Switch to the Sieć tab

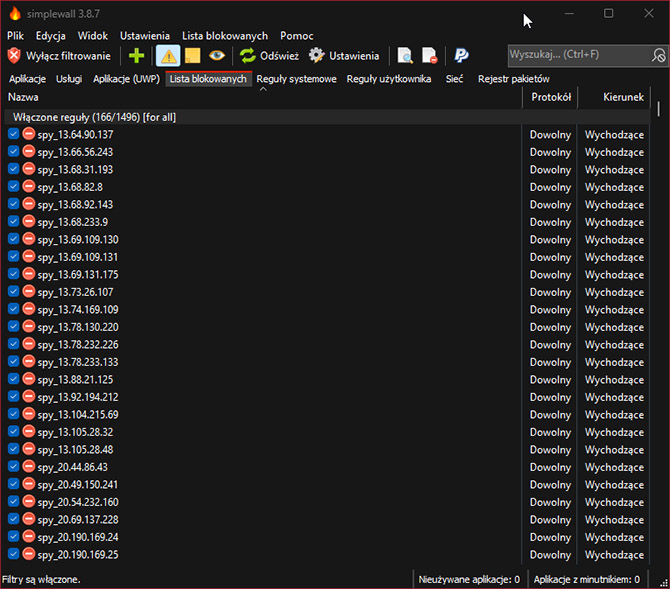click(x=454, y=79)
